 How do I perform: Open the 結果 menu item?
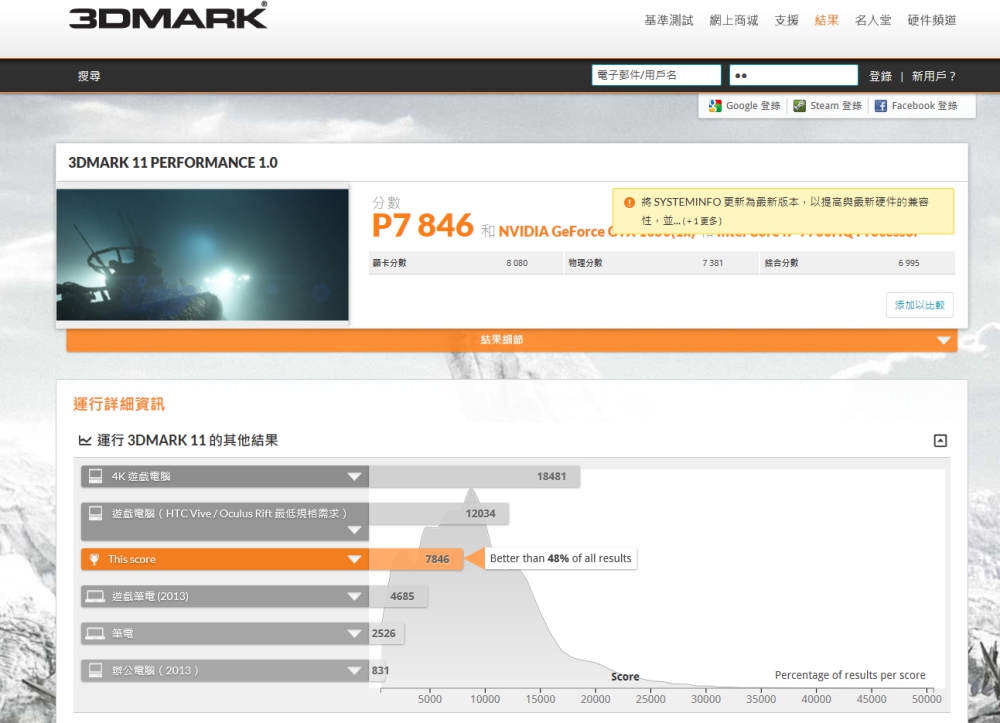[827, 20]
